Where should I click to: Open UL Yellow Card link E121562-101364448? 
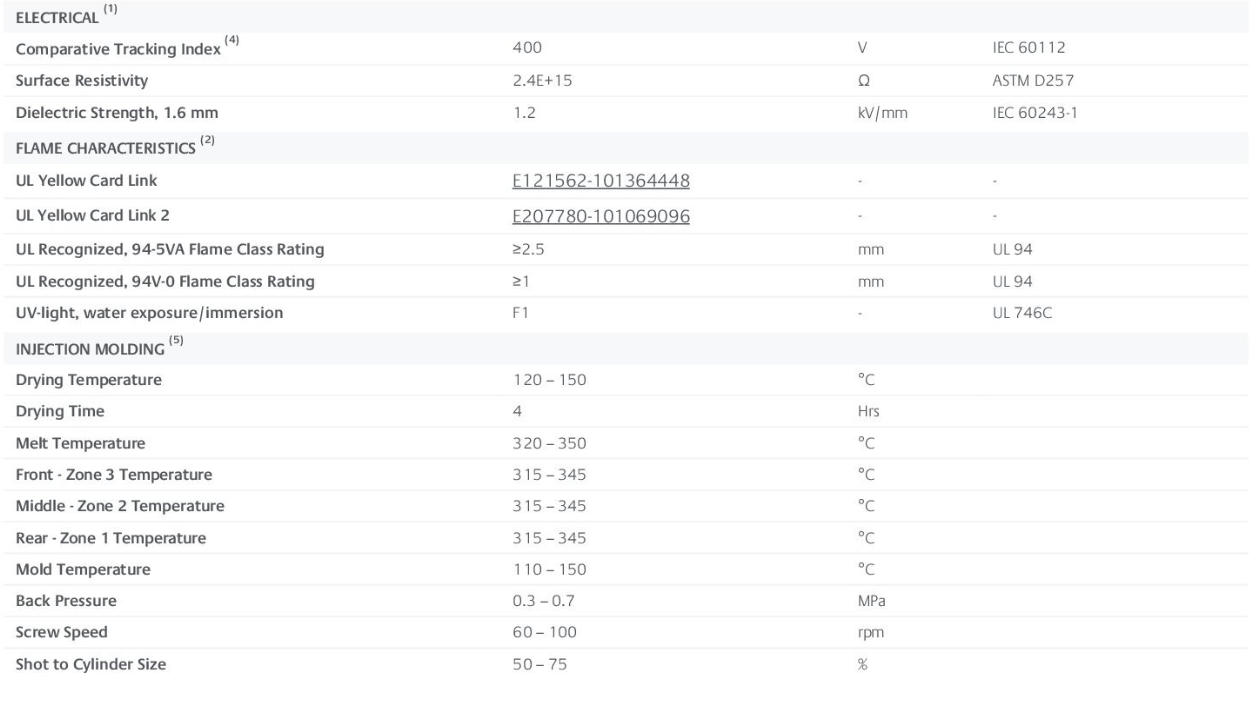tap(600, 181)
